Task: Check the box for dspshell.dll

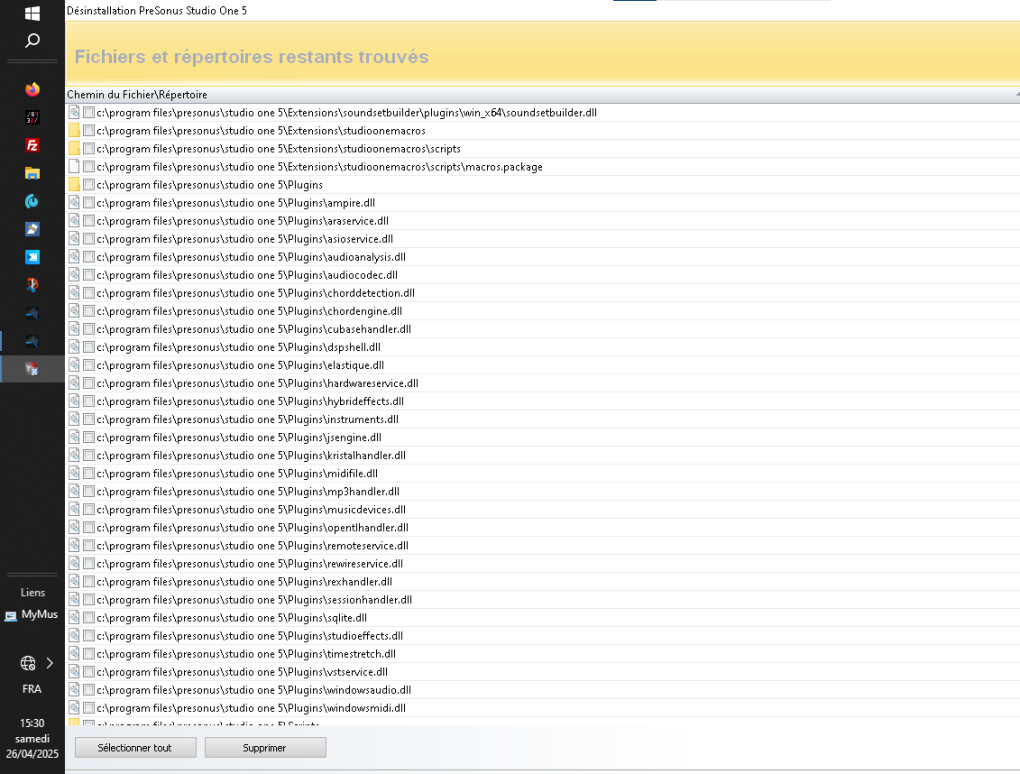Action: [88, 347]
